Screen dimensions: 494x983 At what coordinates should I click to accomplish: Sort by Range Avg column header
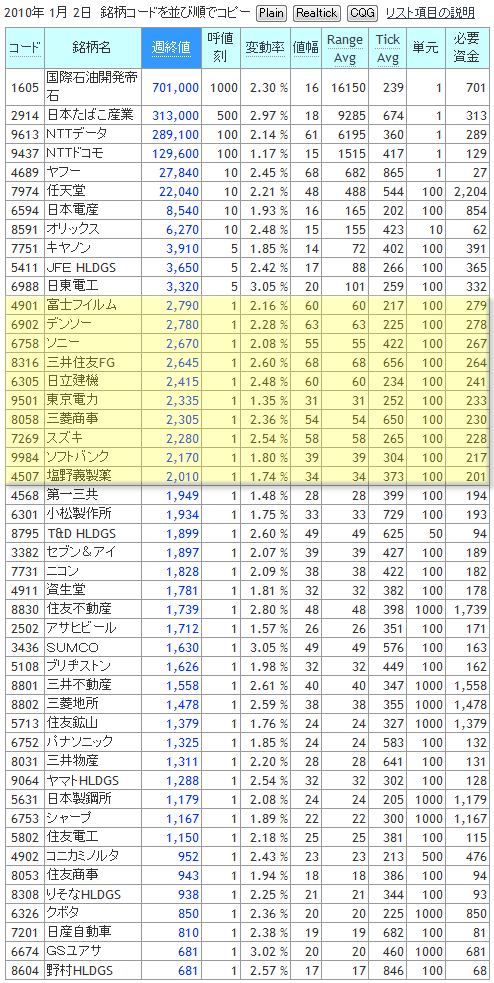pos(345,48)
